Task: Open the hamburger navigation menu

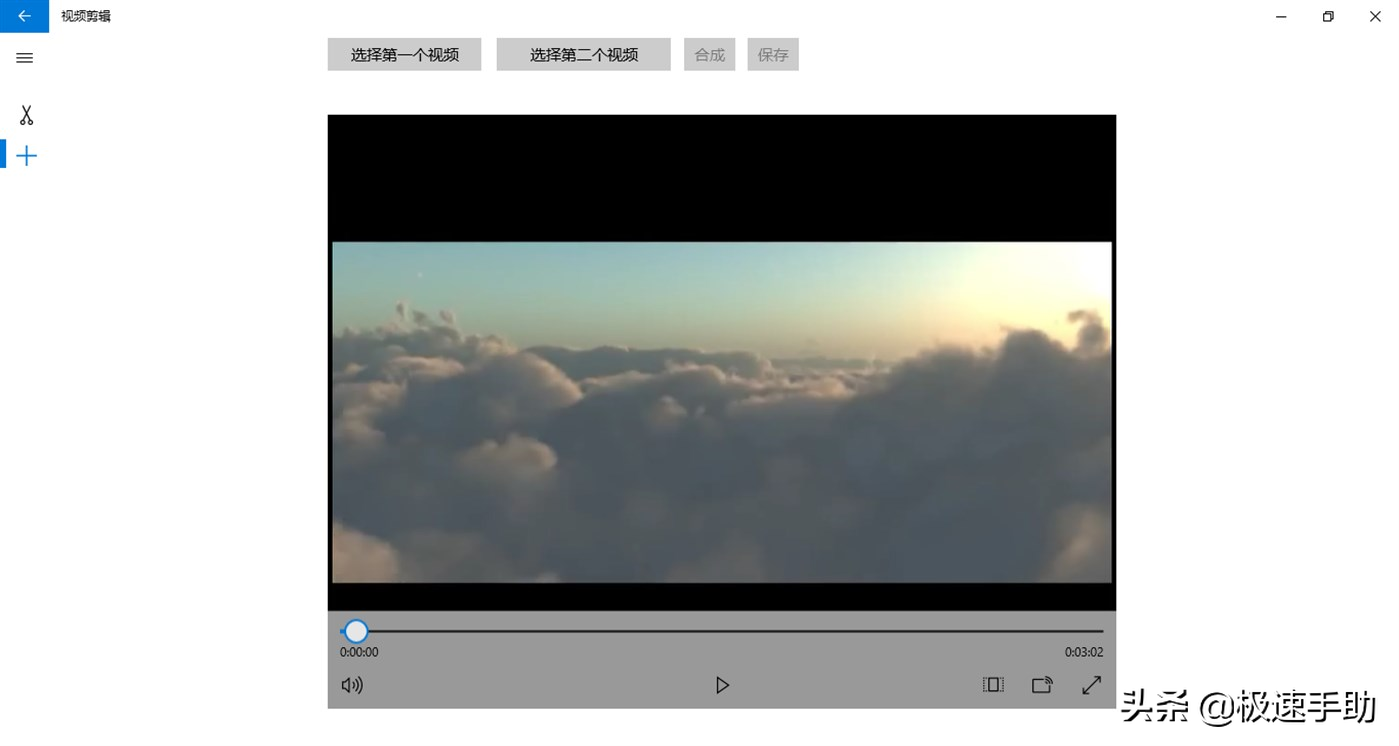Action: click(25, 58)
